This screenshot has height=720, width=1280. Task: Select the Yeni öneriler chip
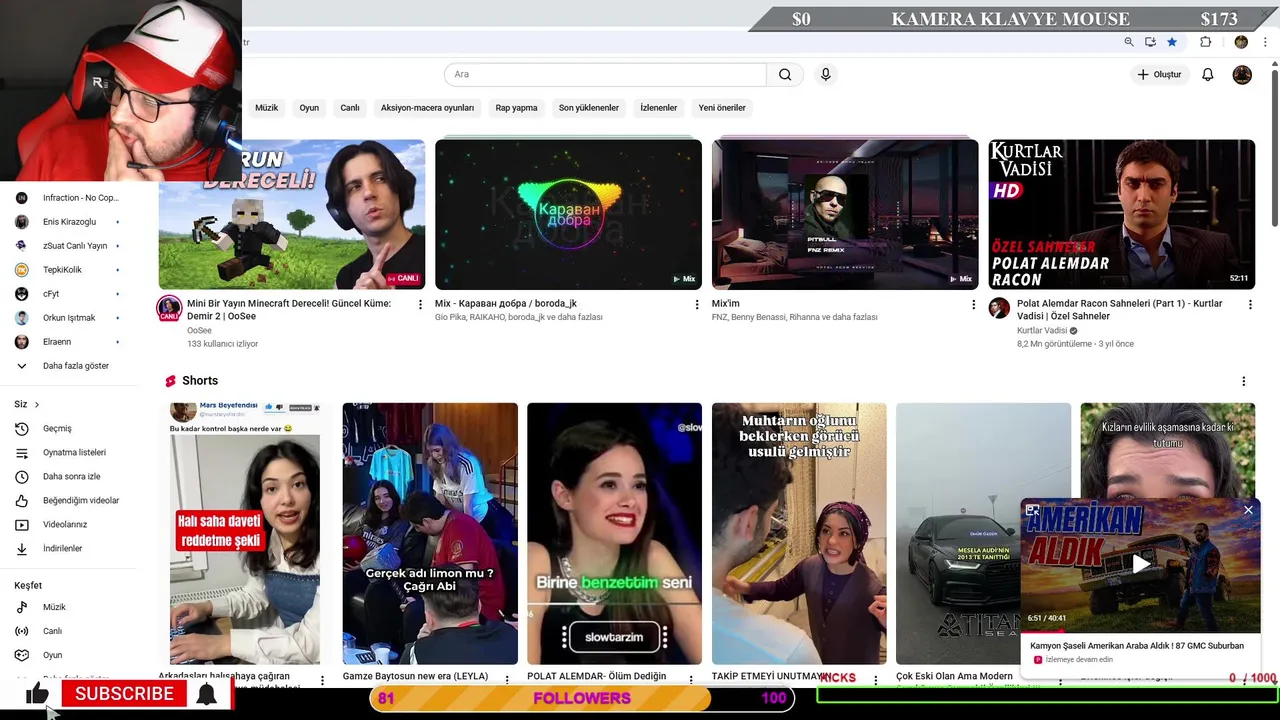722,108
